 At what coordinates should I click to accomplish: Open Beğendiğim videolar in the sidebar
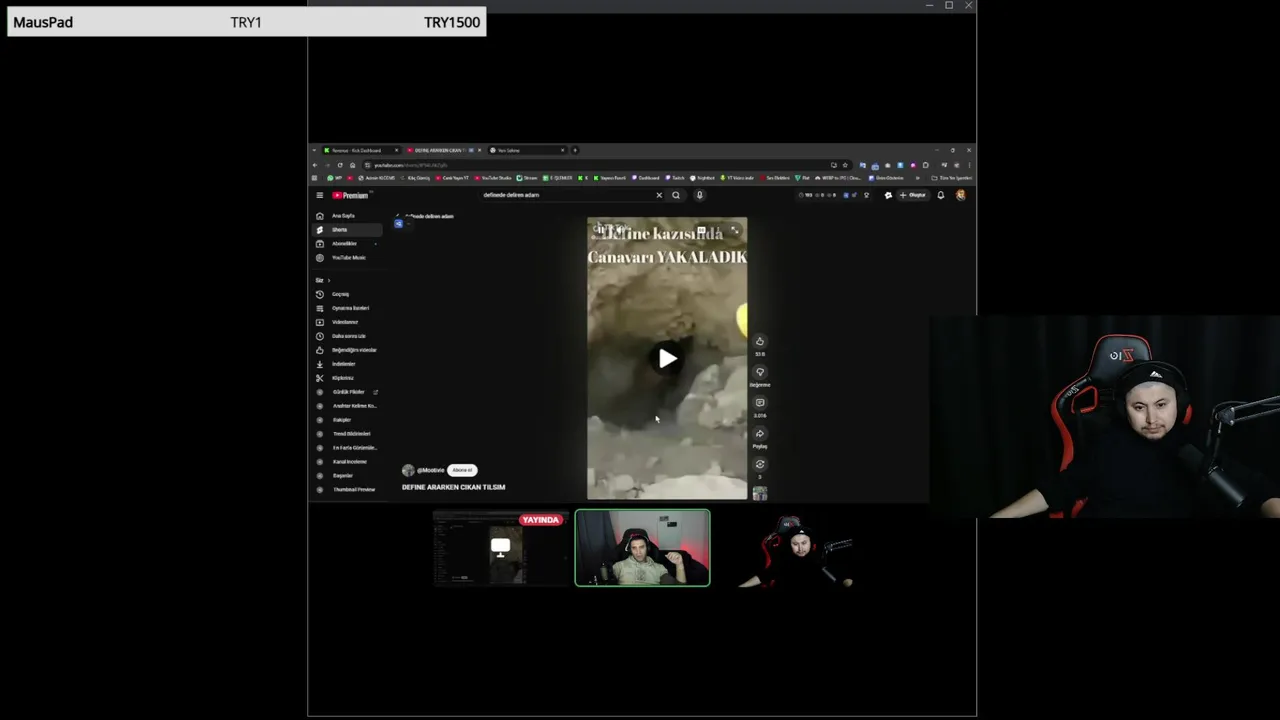click(x=347, y=350)
